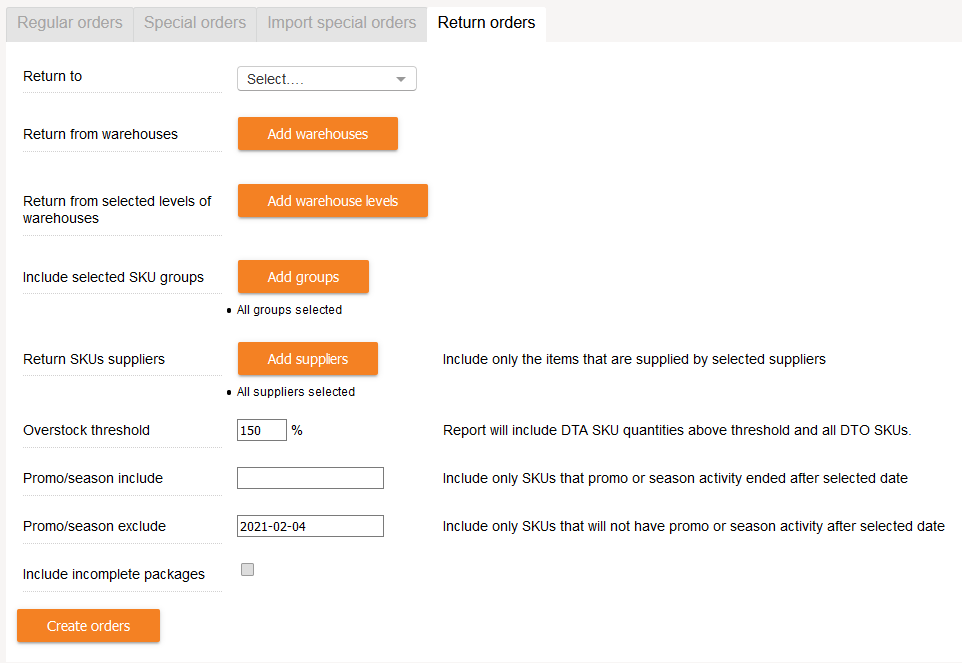The width and height of the screenshot is (962, 663).
Task: Click the Overstock threshold label
Action: 86,430
